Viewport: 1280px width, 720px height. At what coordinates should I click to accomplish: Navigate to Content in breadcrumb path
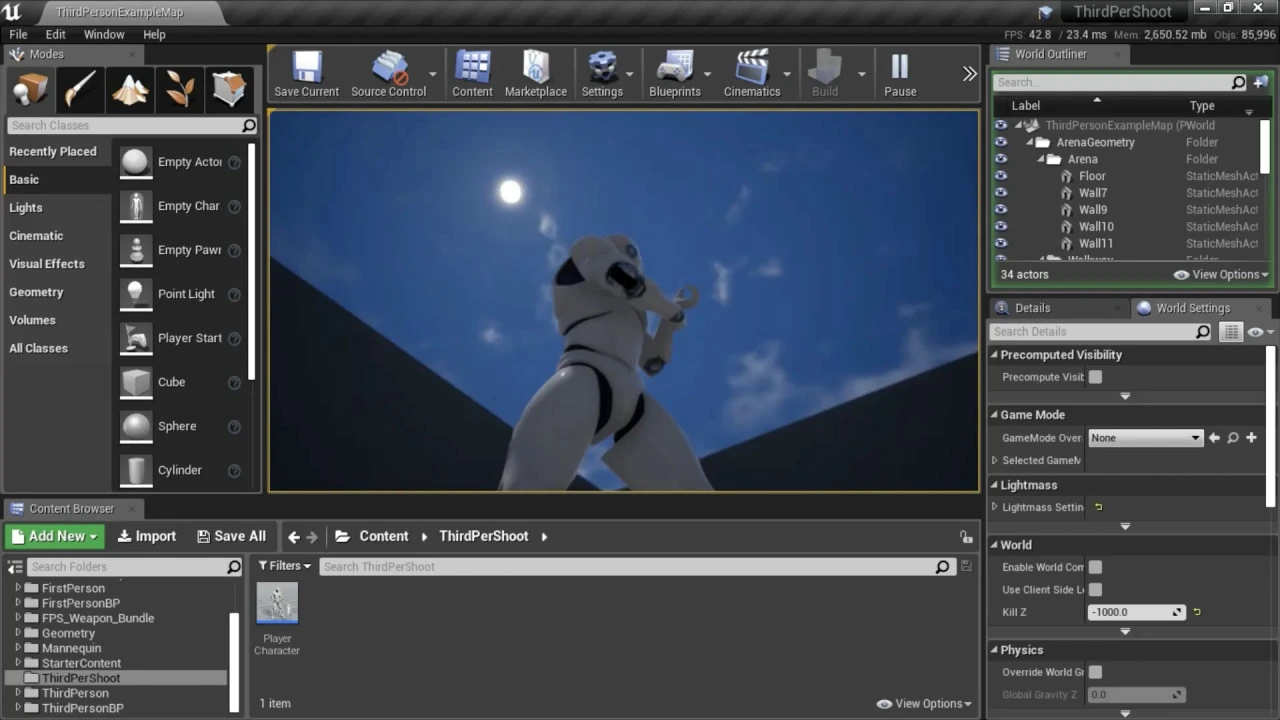tap(384, 536)
